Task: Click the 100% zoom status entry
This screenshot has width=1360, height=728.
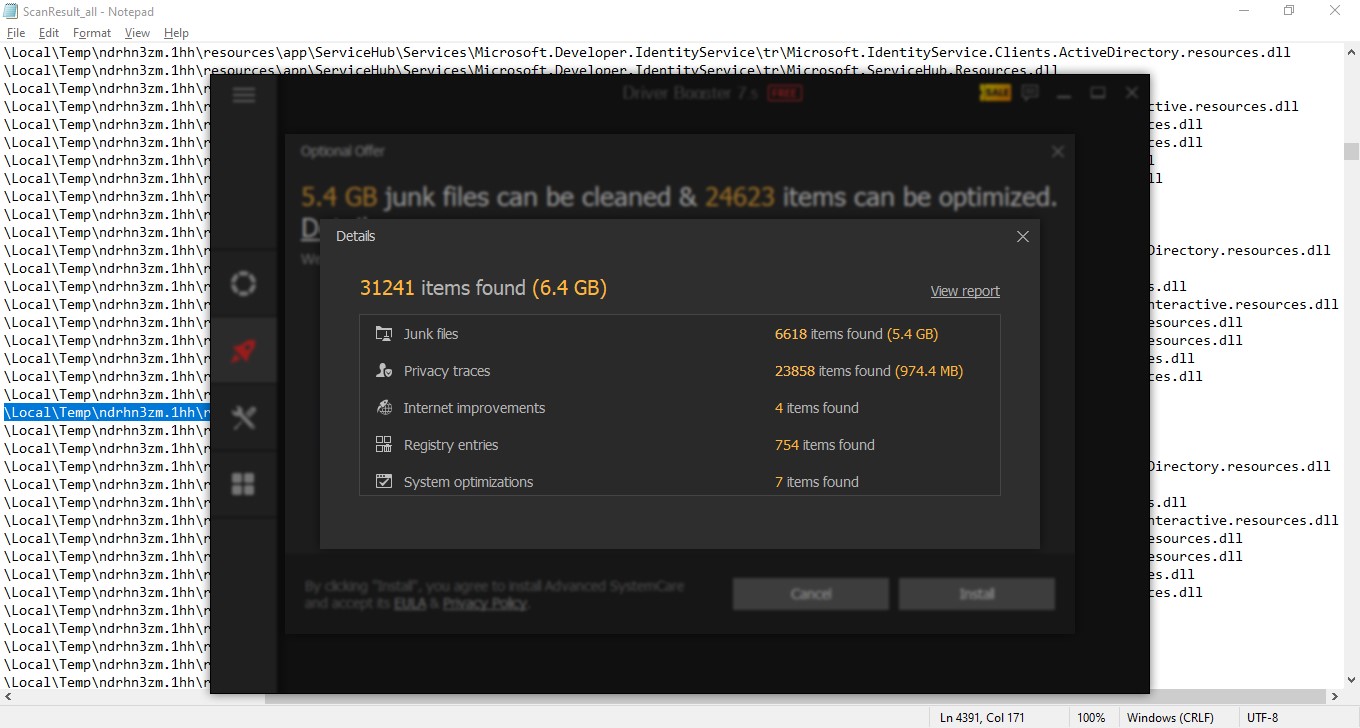Action: [x=1091, y=718]
